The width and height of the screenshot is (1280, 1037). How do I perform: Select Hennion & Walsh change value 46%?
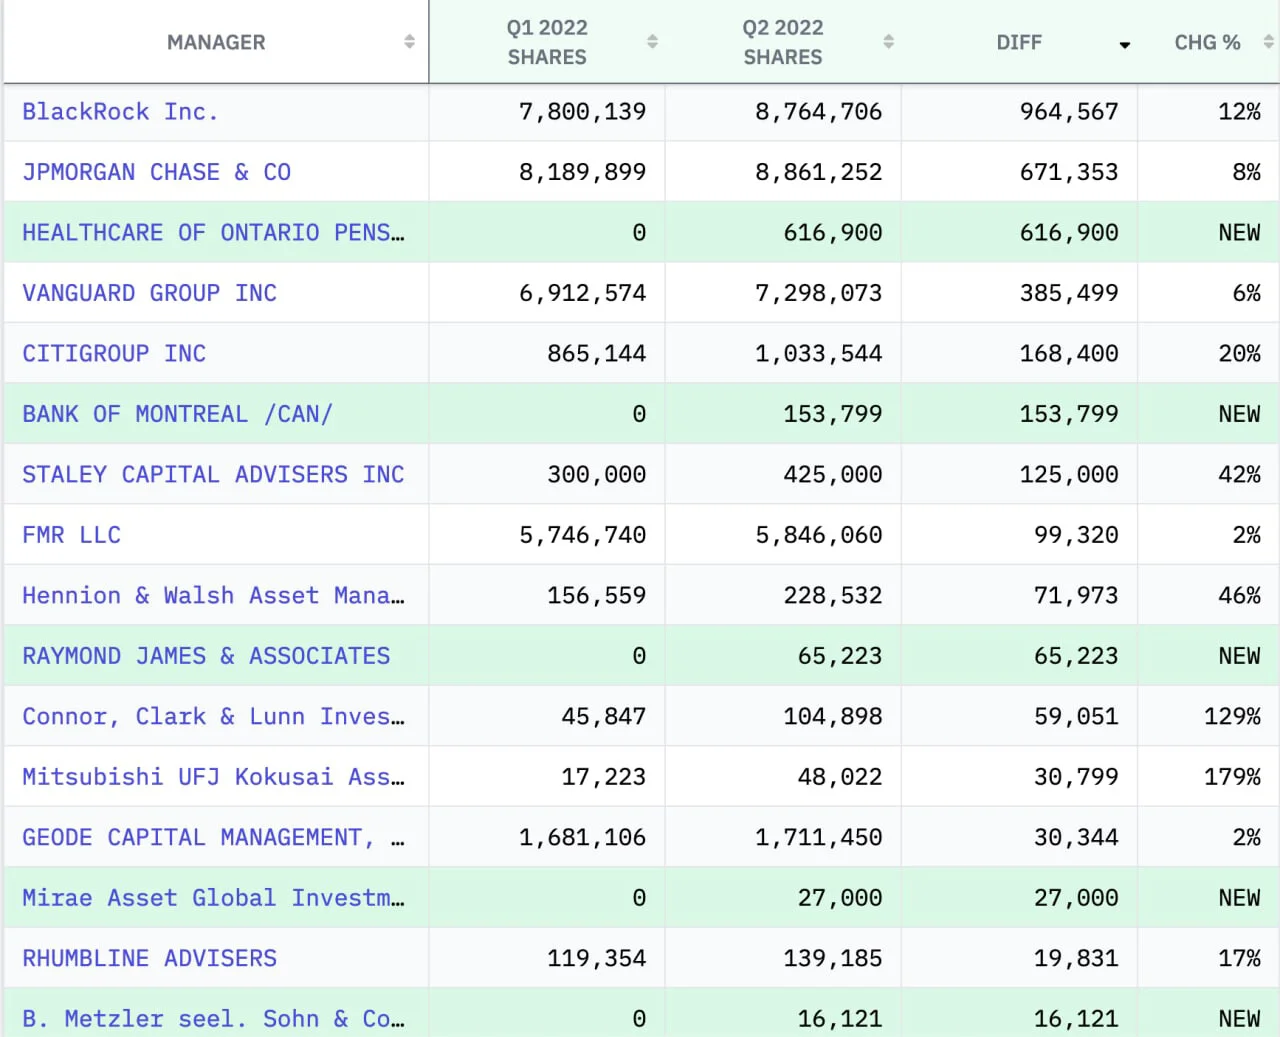(1239, 596)
